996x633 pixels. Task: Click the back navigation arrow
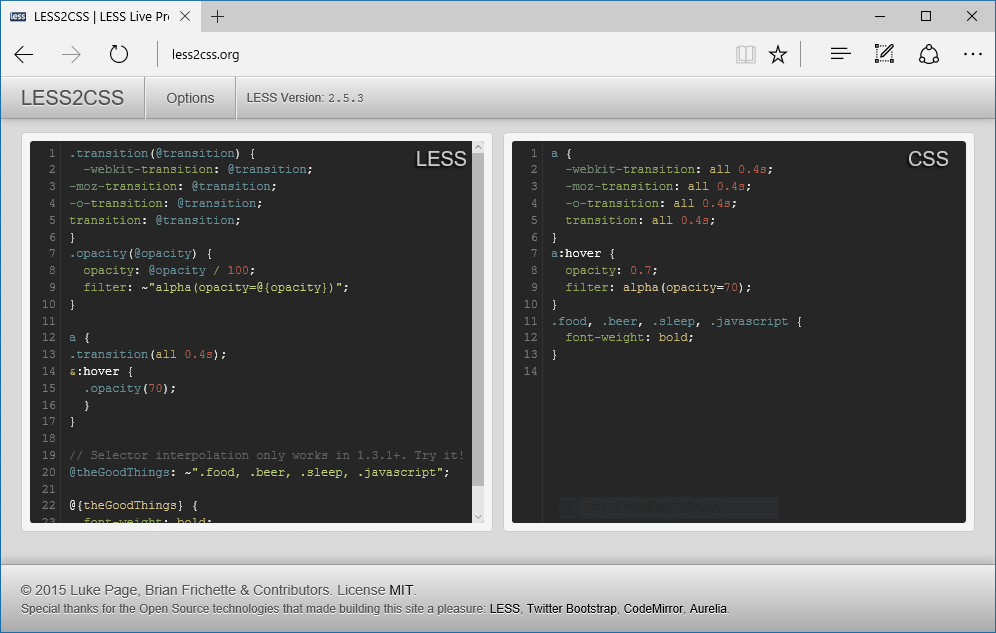coord(24,54)
